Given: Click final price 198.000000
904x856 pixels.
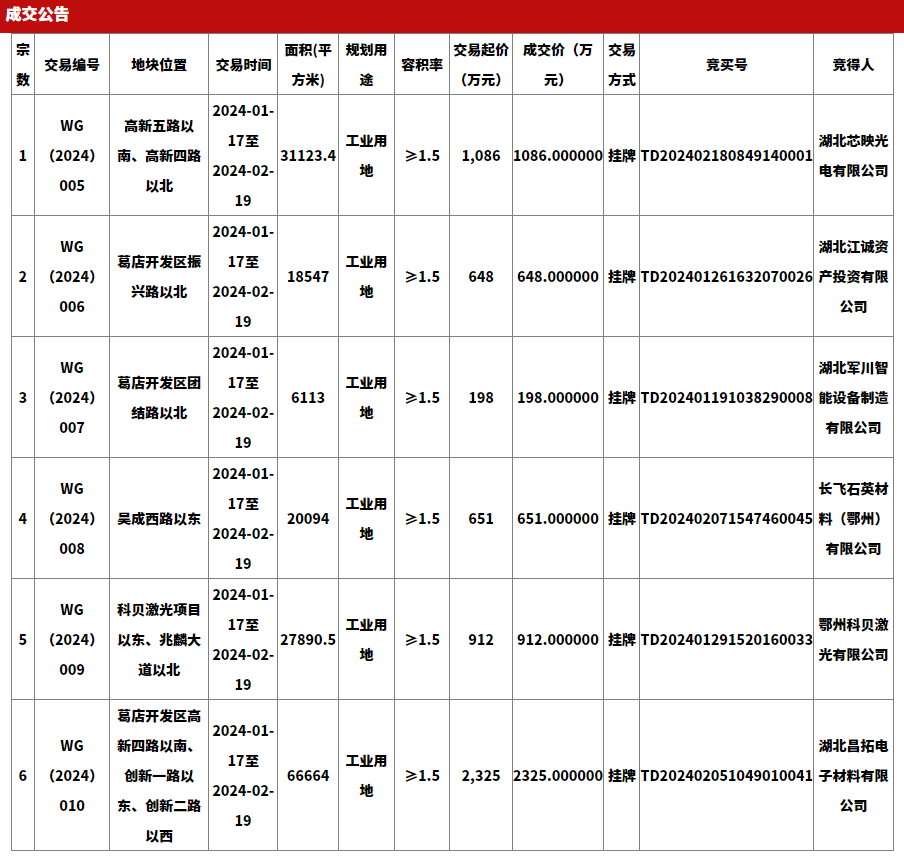Looking at the screenshot, I should [x=558, y=398].
